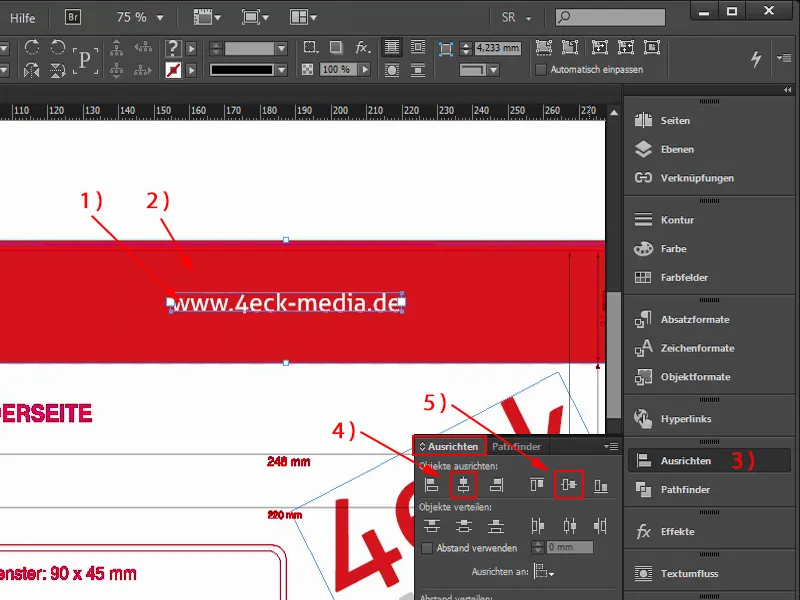800x600 pixels.
Task: Align bottom edges in Ausrichten panel
Action: (x=601, y=485)
